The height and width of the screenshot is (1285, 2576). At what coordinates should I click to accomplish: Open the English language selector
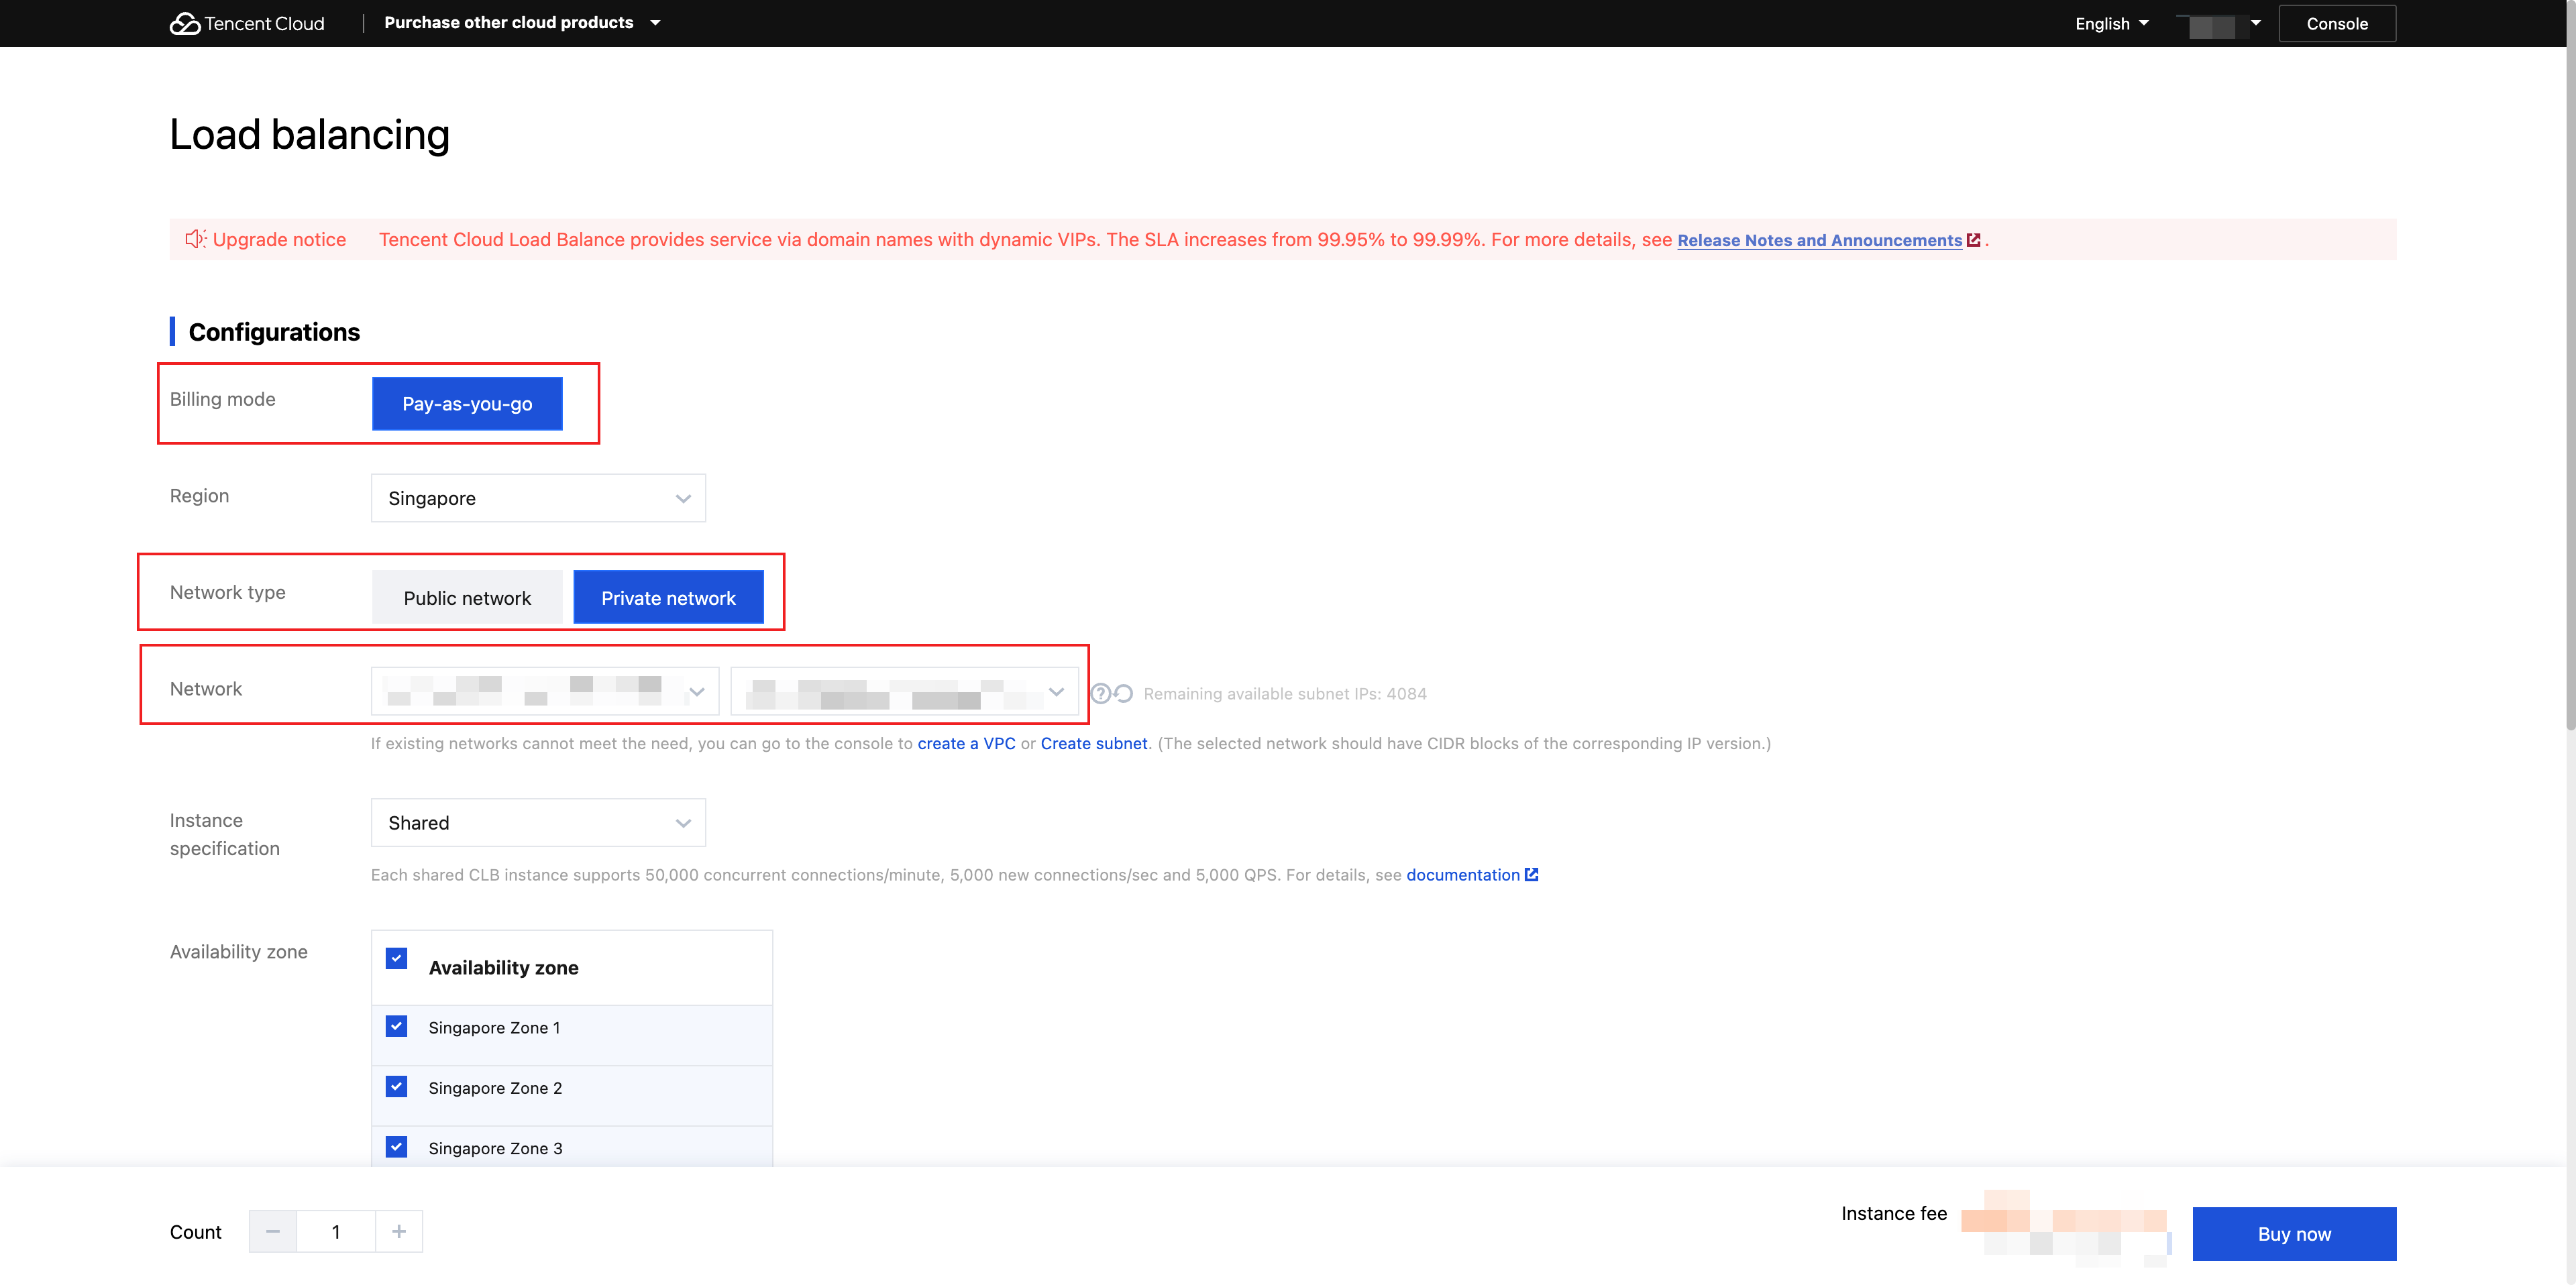tap(2111, 24)
